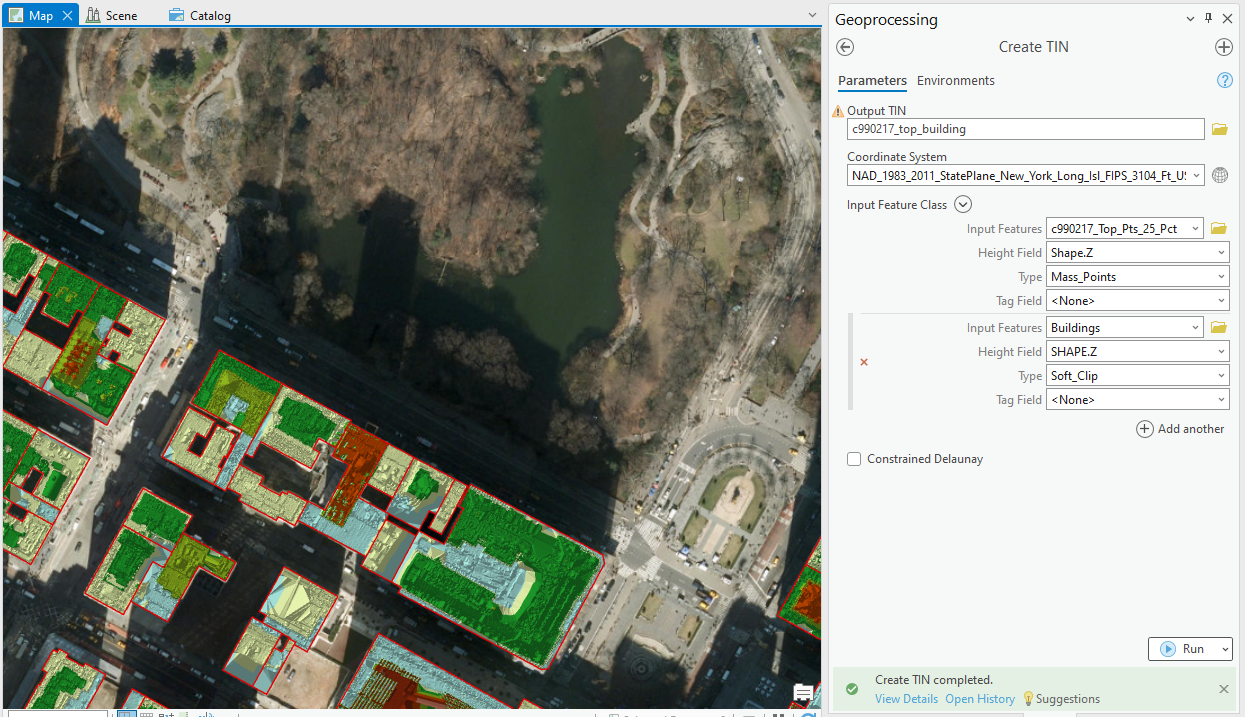Pin the Geoprocessing pane
1245x717 pixels.
pos(1208,19)
